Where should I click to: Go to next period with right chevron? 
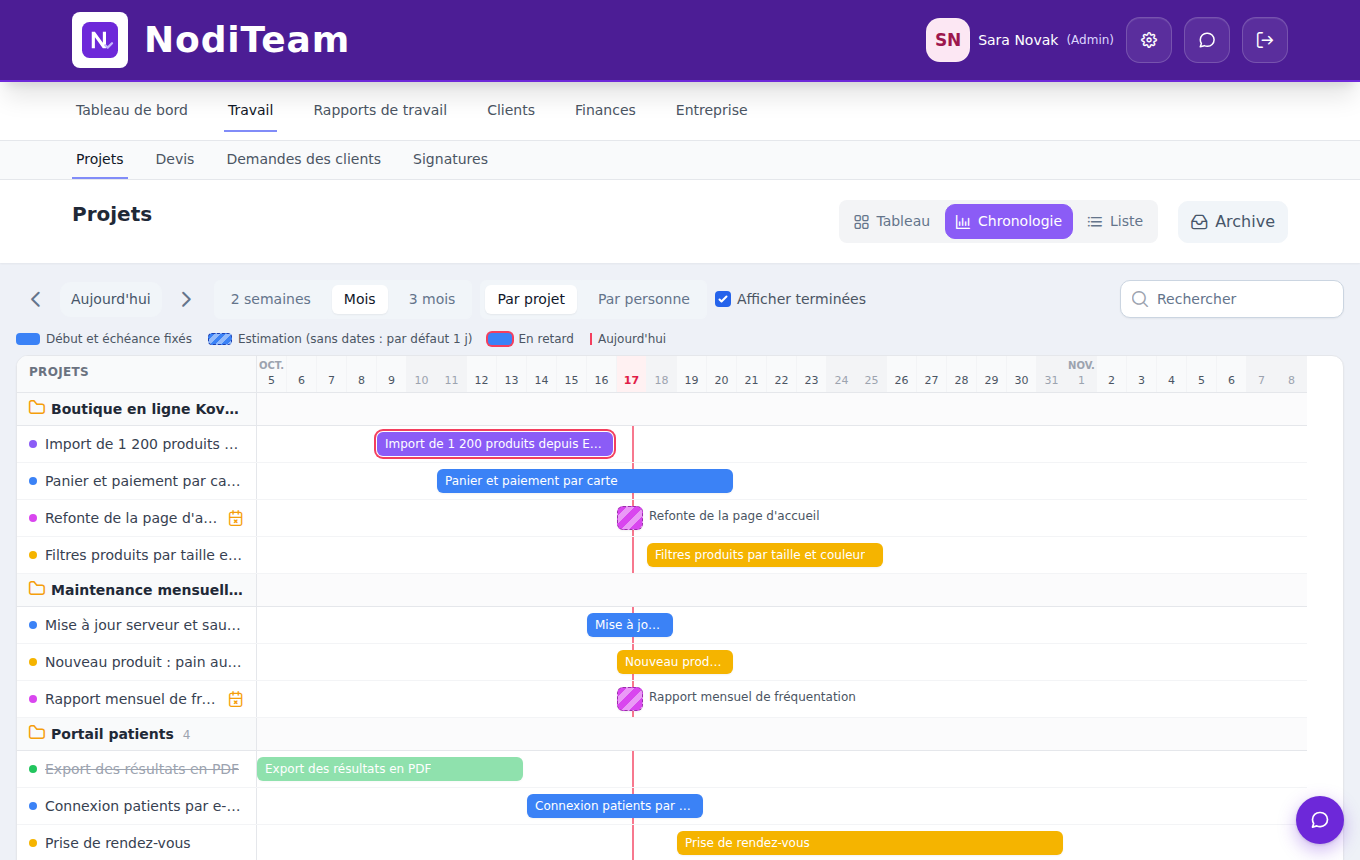(x=186, y=299)
